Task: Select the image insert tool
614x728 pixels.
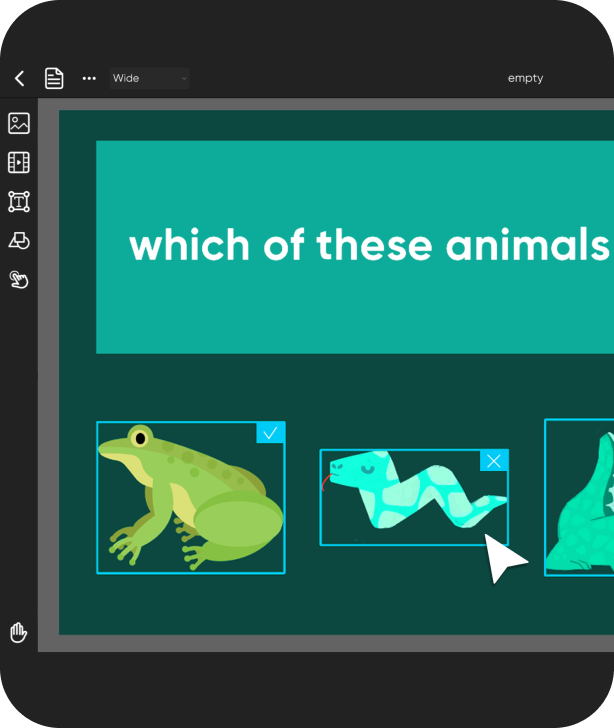Action: [19, 123]
